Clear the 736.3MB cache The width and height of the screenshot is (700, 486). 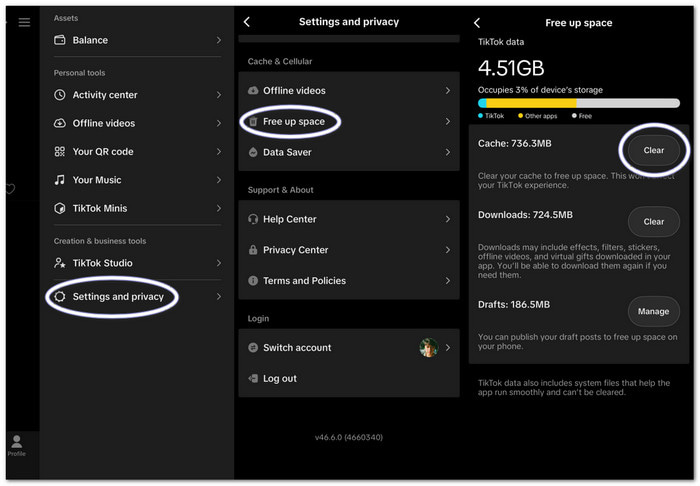click(654, 150)
